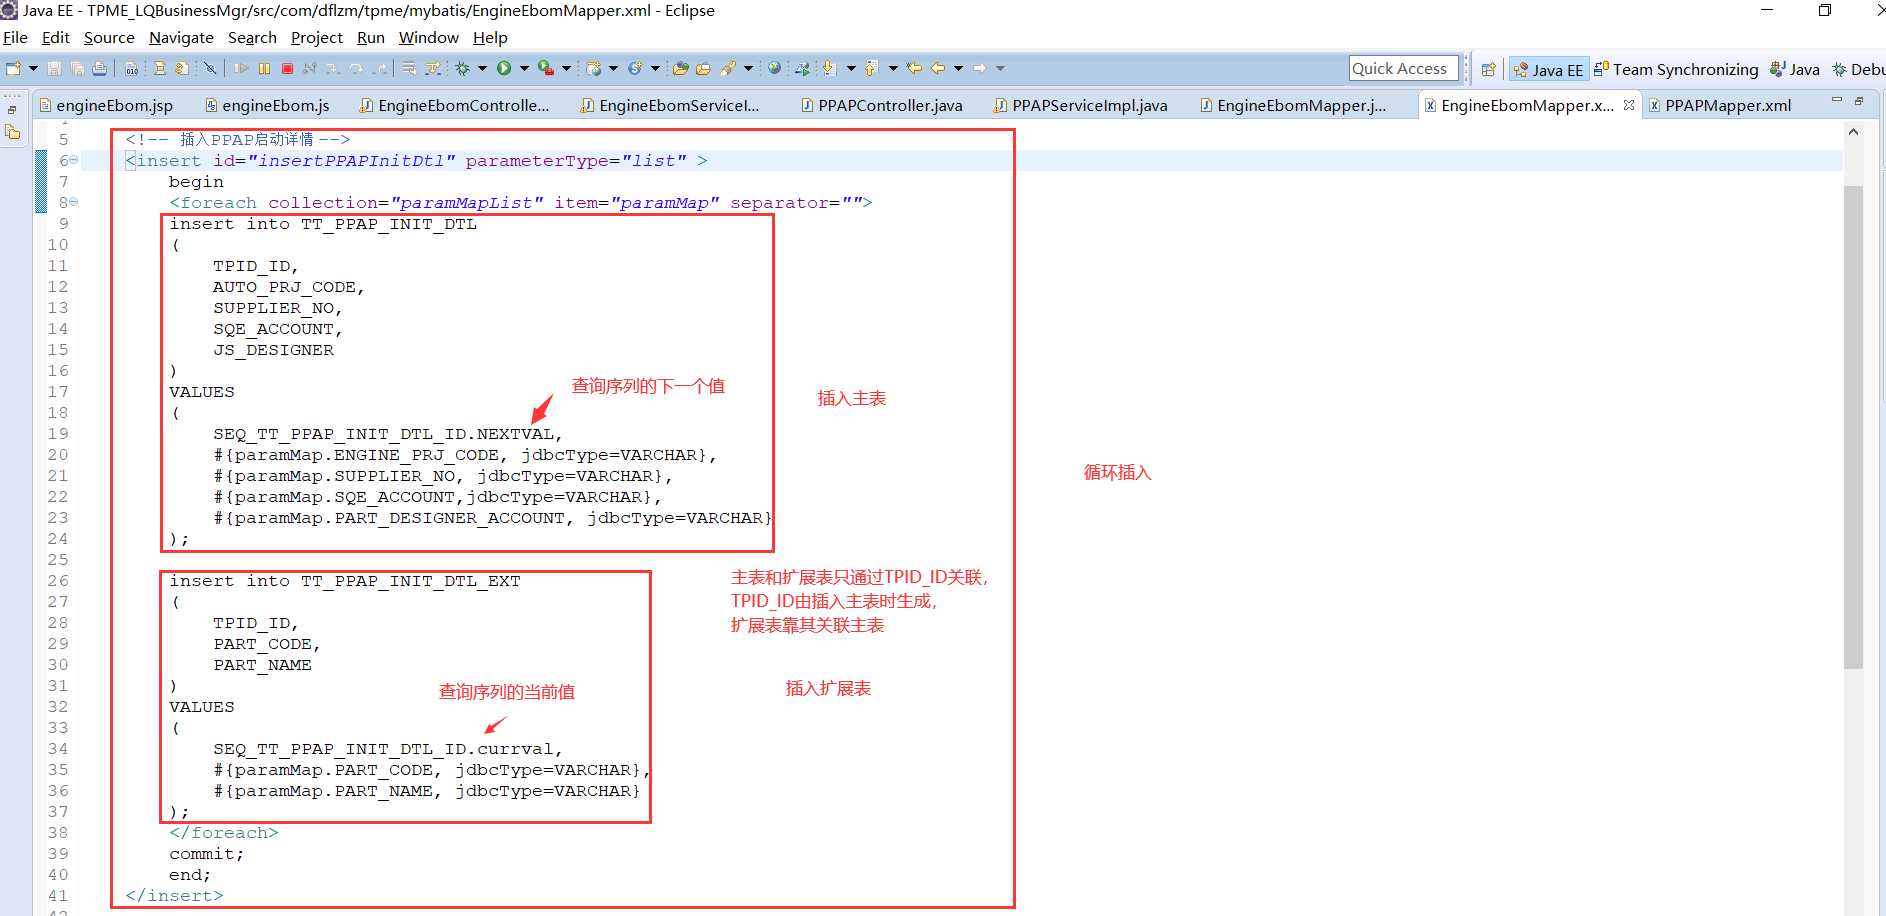1886x916 pixels.
Task: Click the Open Web Browser globe icon
Action: pyautogui.click(x=774, y=68)
